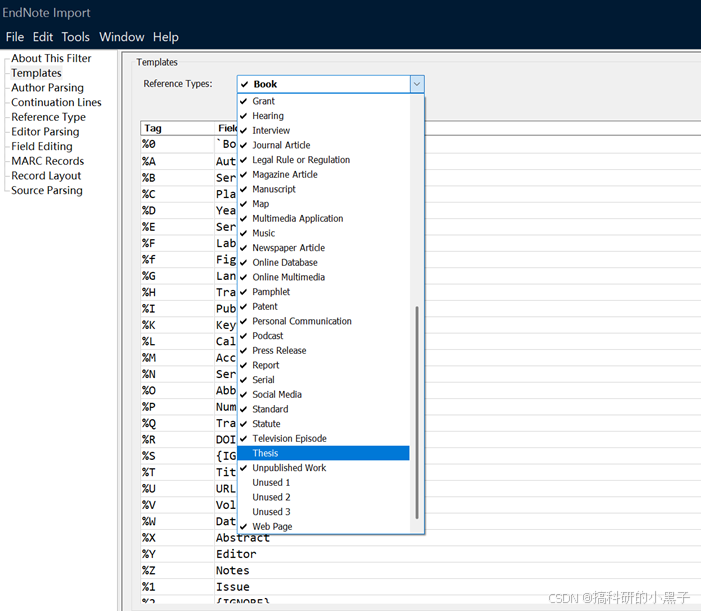Choose Magazine Article reference type

click(323, 174)
